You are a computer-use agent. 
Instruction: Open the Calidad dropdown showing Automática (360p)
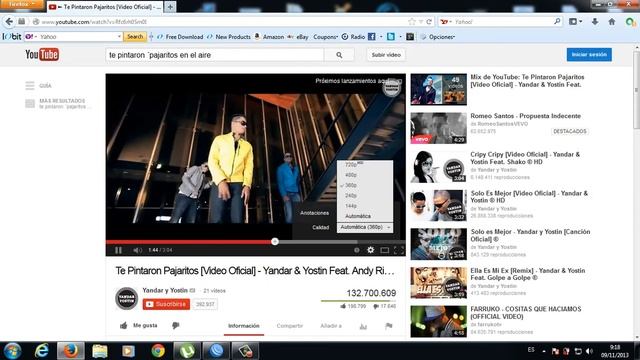coord(365,227)
